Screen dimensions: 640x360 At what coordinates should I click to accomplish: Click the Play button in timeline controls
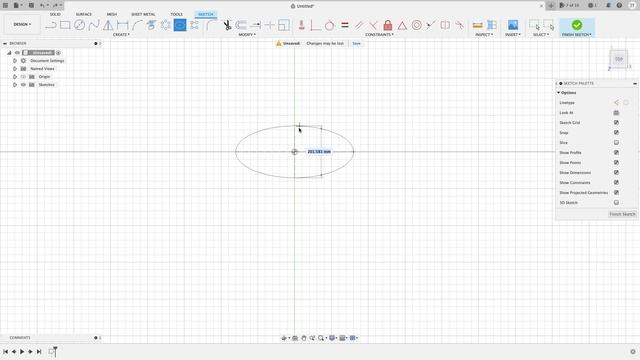22,351
